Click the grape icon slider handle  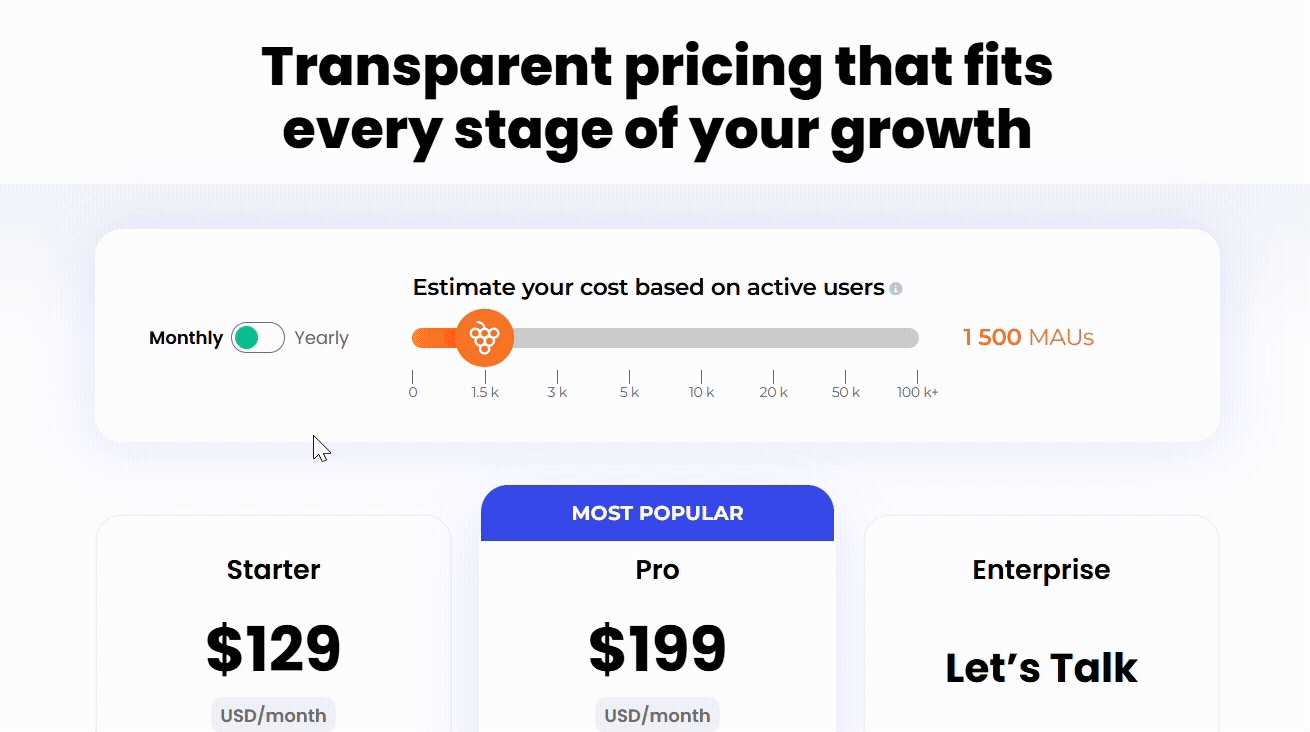(x=485, y=338)
